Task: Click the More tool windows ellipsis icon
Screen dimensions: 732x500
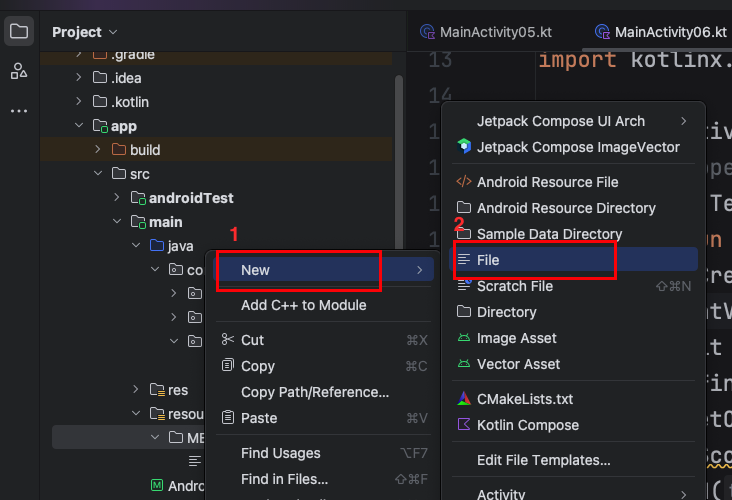Action: point(19,111)
